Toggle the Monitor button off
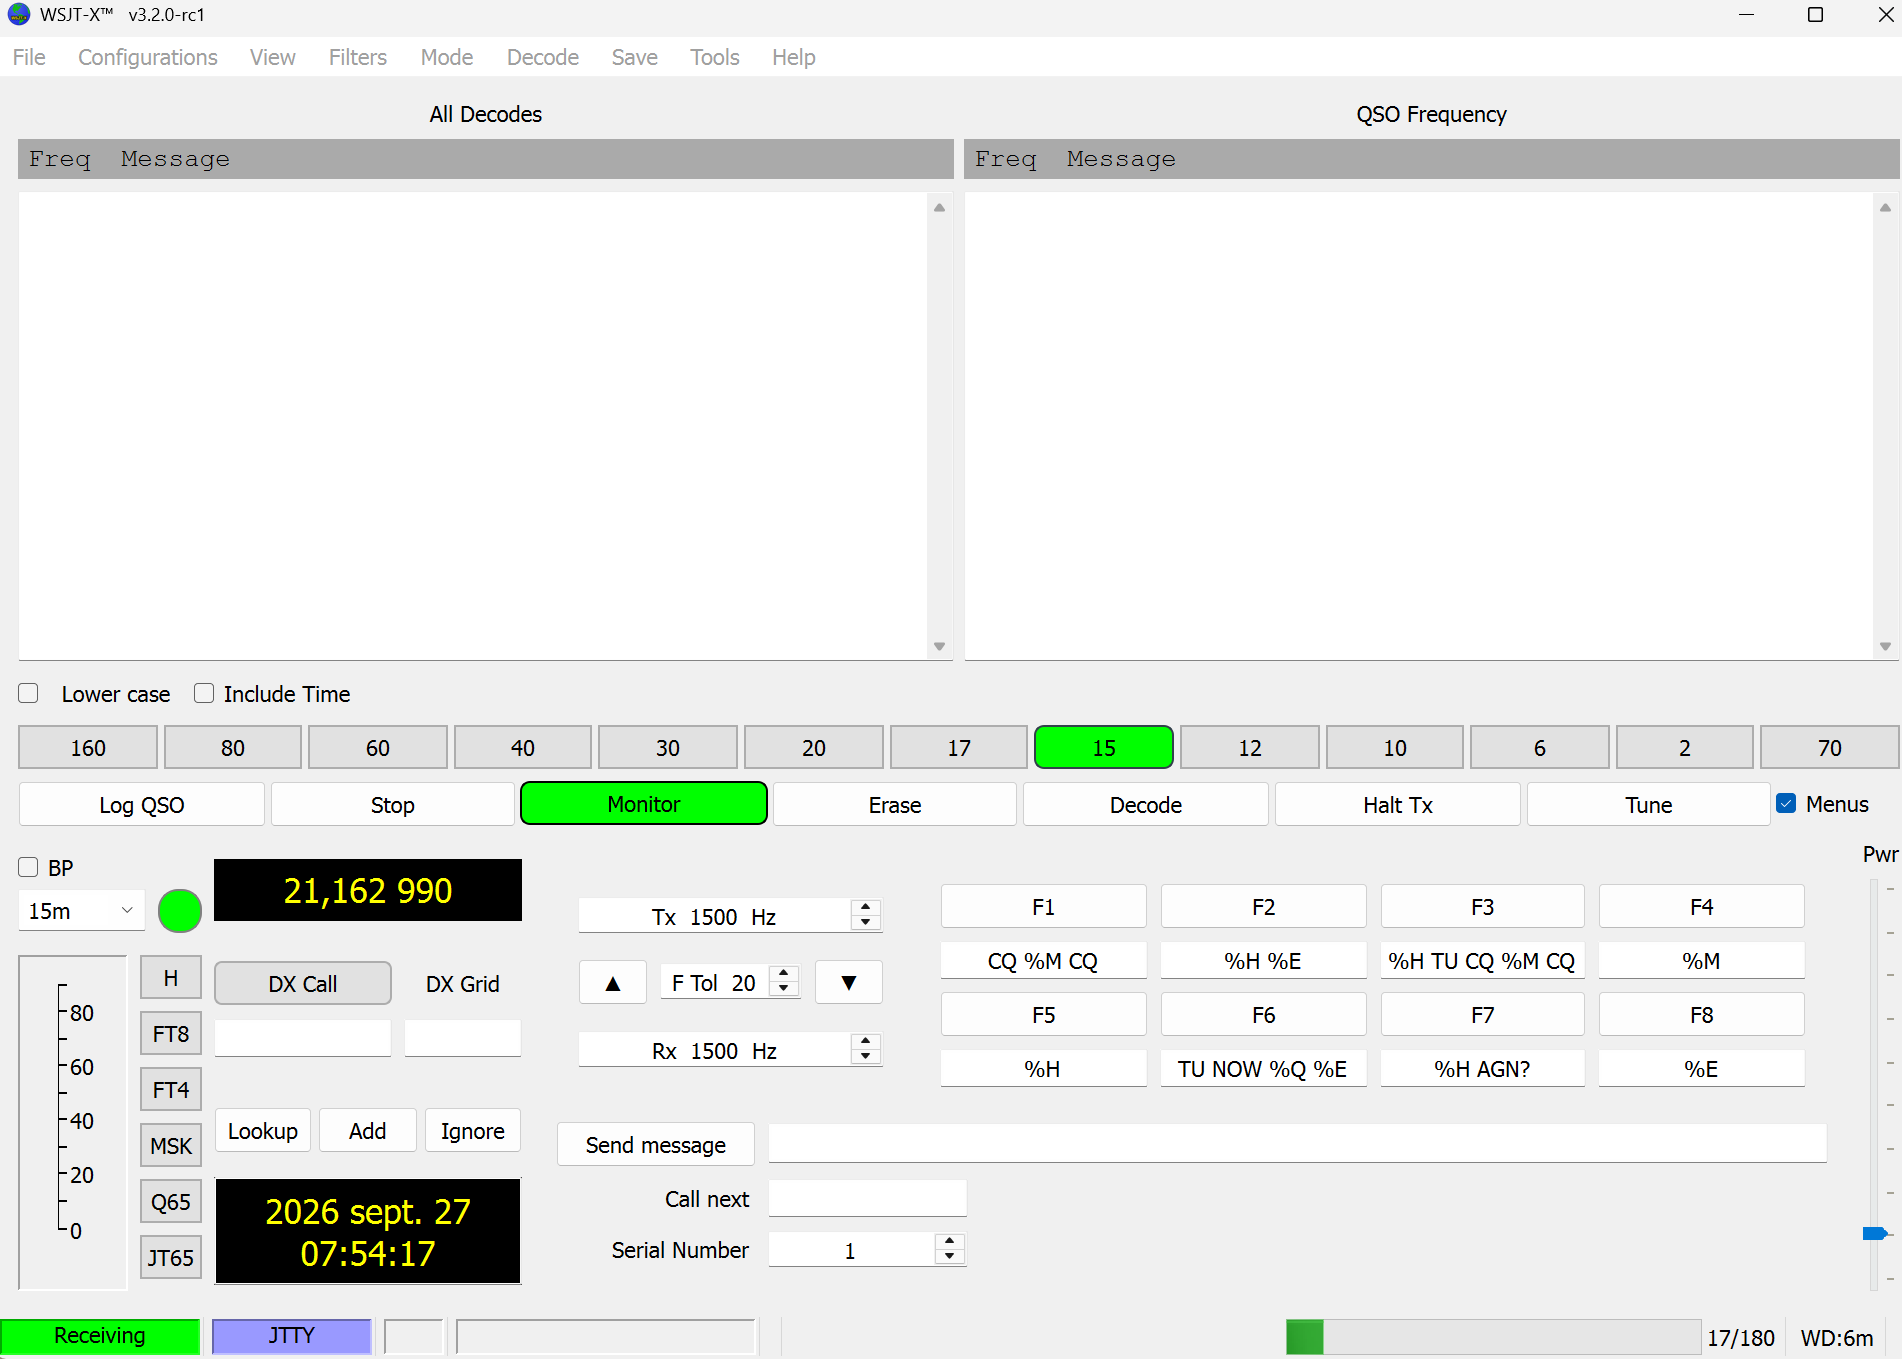Viewport: 1902px width, 1359px height. click(644, 804)
